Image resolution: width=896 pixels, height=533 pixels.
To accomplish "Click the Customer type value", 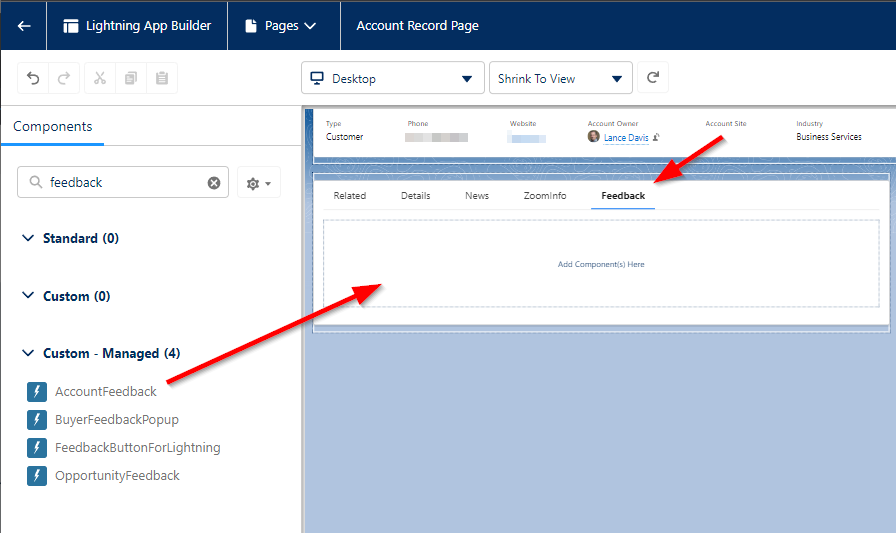I will 345,137.
